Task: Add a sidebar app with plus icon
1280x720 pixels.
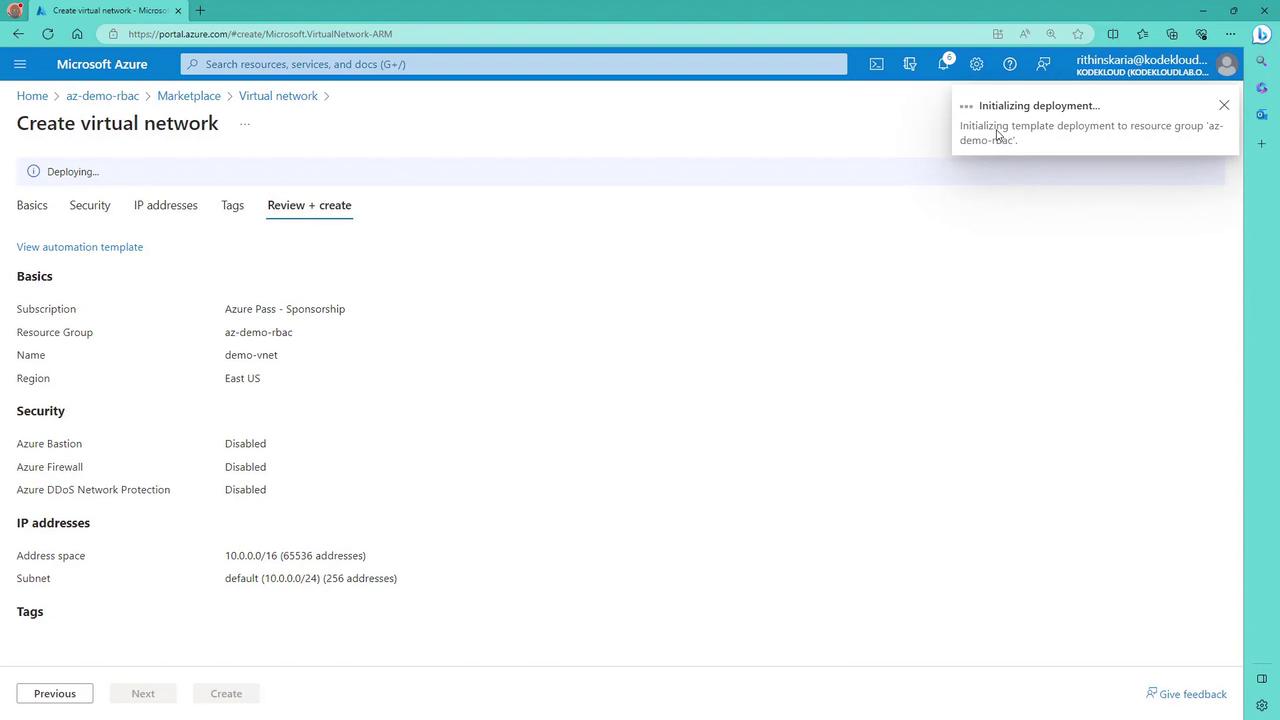Action: (x=1262, y=144)
